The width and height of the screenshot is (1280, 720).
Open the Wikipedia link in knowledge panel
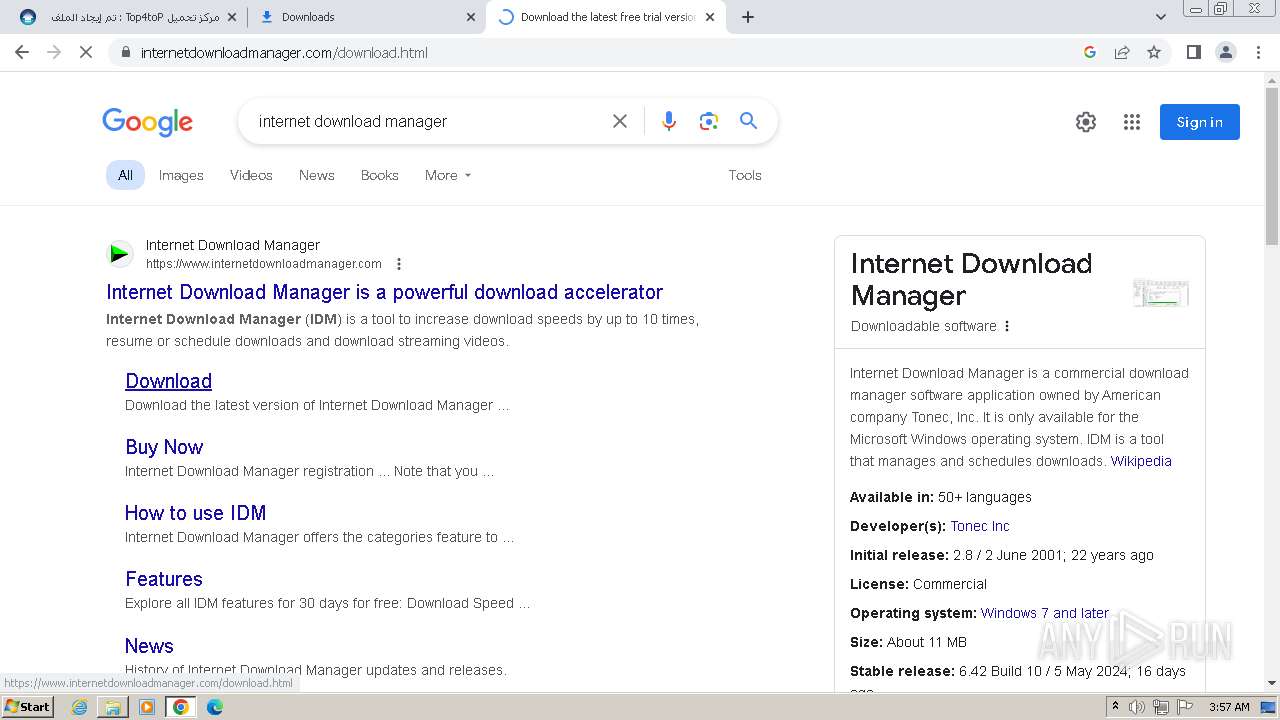click(x=1141, y=461)
